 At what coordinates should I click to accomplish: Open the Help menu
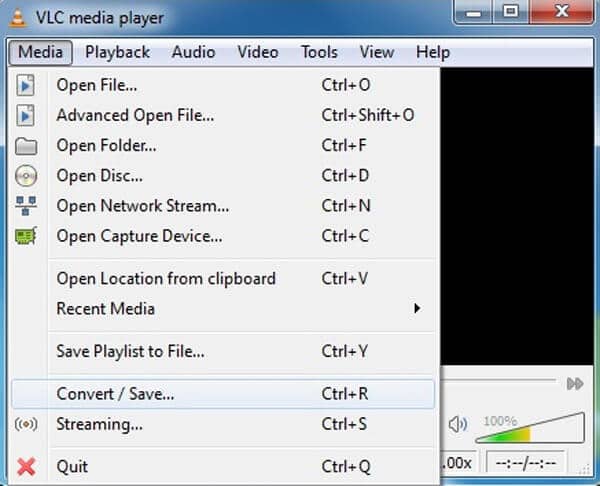[433, 52]
